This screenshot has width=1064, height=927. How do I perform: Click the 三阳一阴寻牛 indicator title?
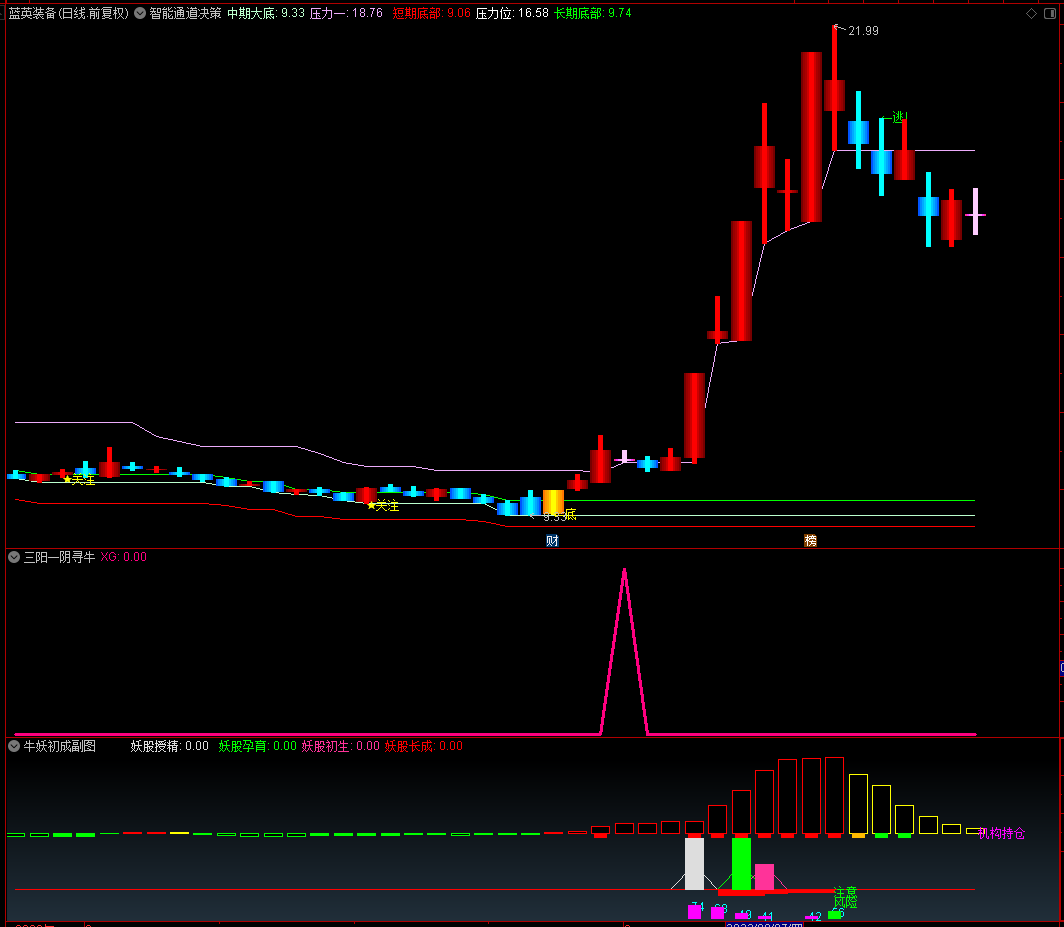click(60, 557)
